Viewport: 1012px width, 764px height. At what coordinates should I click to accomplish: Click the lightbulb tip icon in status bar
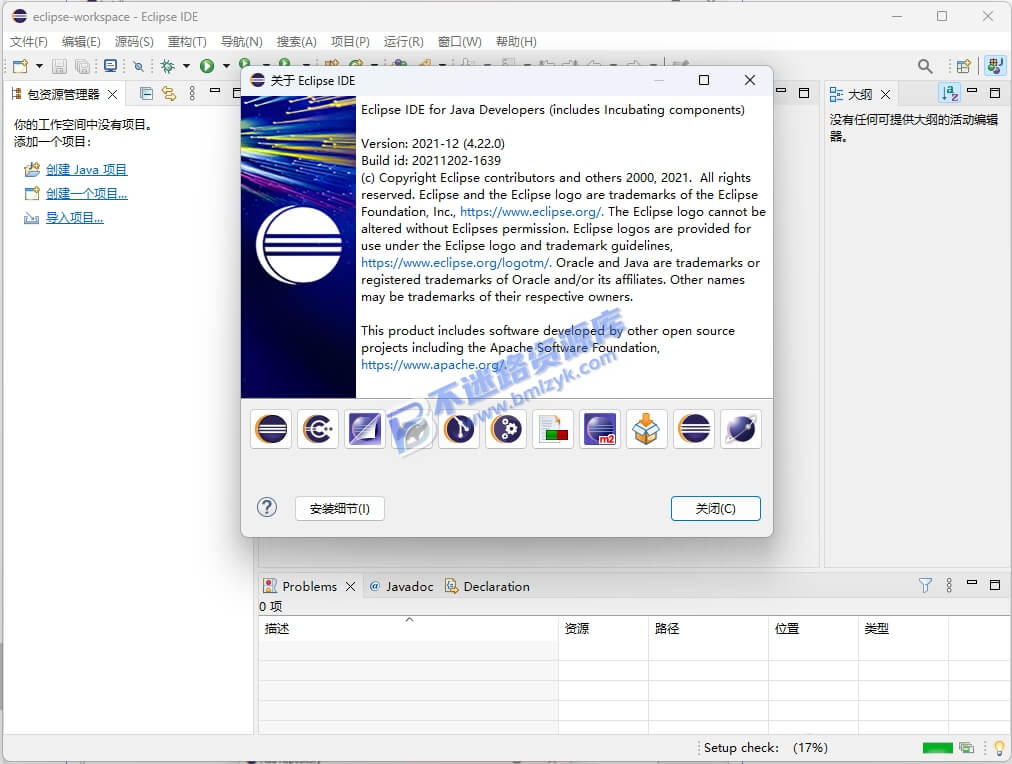pyautogui.click(x=999, y=748)
